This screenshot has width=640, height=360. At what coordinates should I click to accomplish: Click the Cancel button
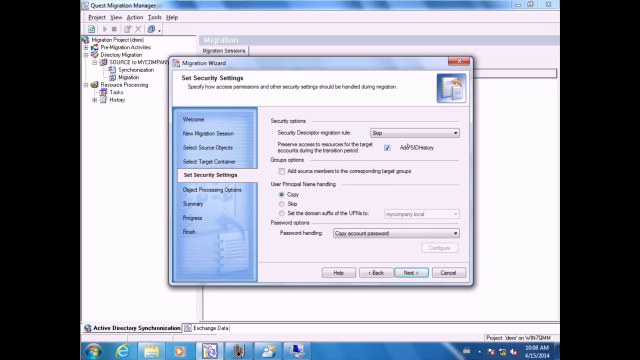tap(449, 273)
